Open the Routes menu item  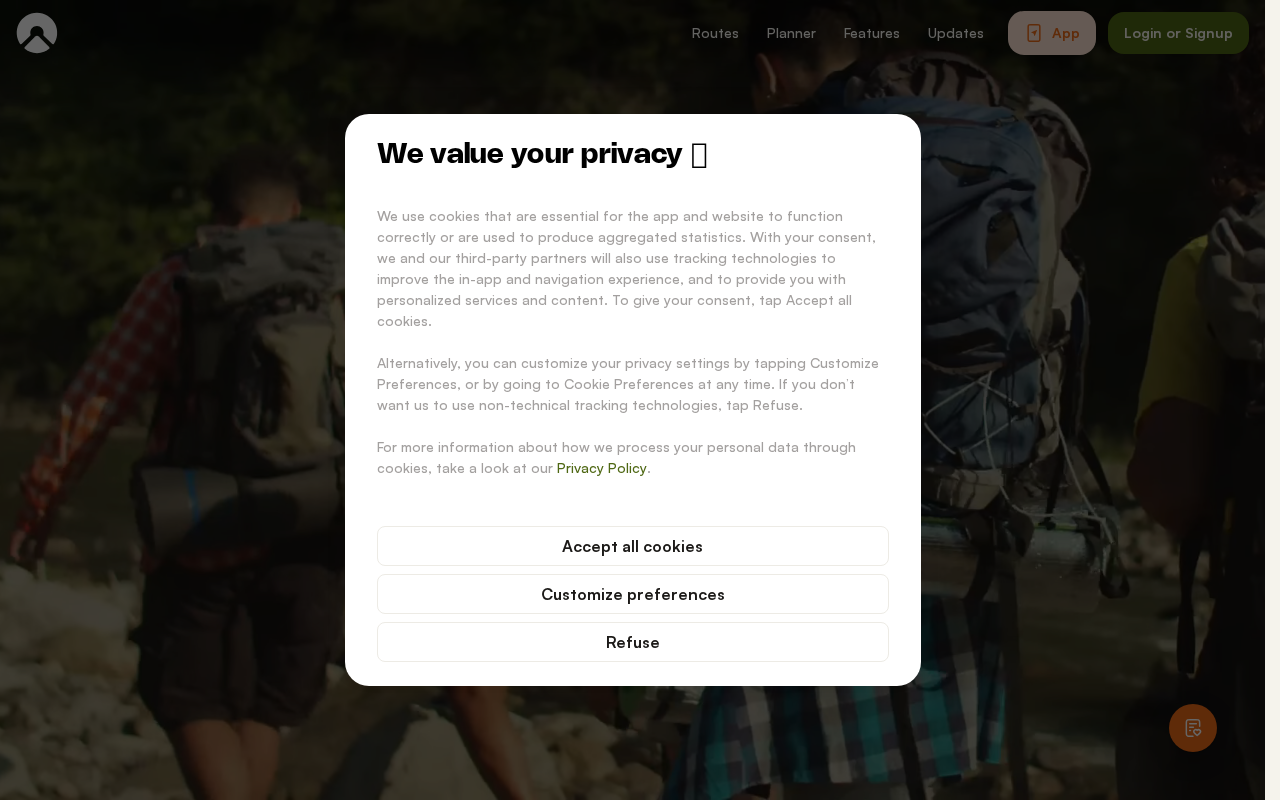click(x=715, y=33)
